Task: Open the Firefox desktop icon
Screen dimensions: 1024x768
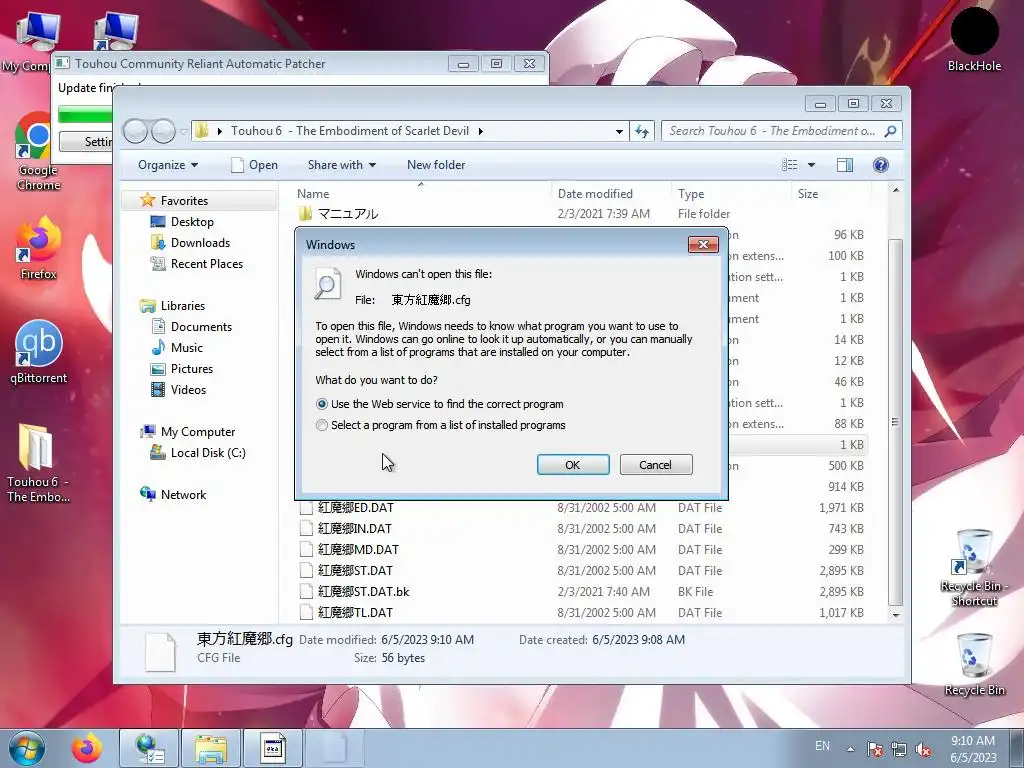Action: tap(38, 249)
